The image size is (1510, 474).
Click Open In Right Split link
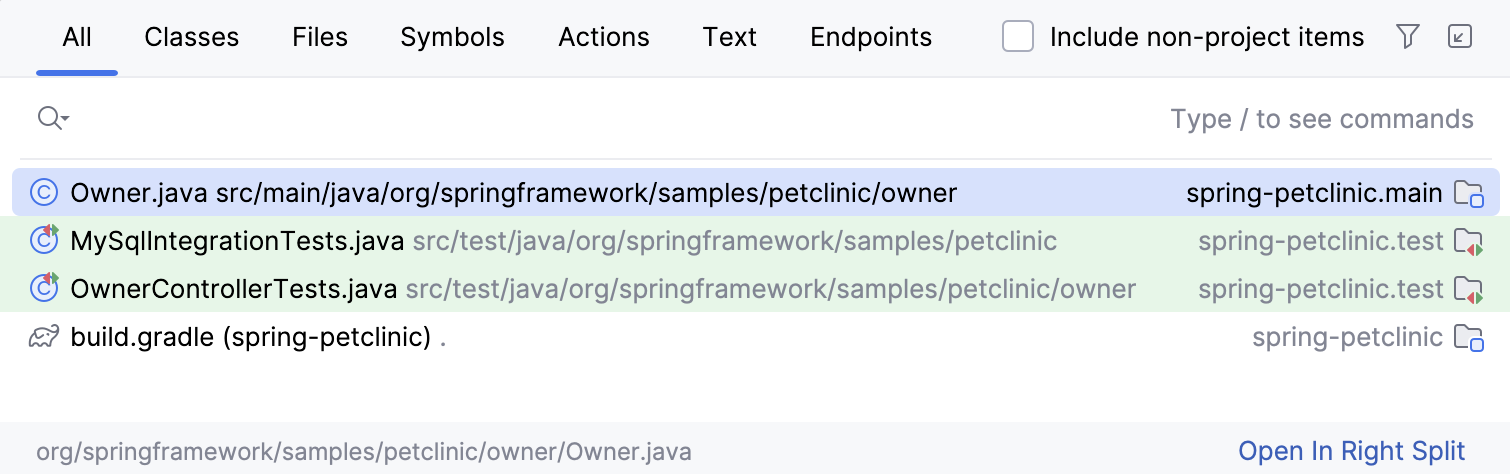(1352, 451)
